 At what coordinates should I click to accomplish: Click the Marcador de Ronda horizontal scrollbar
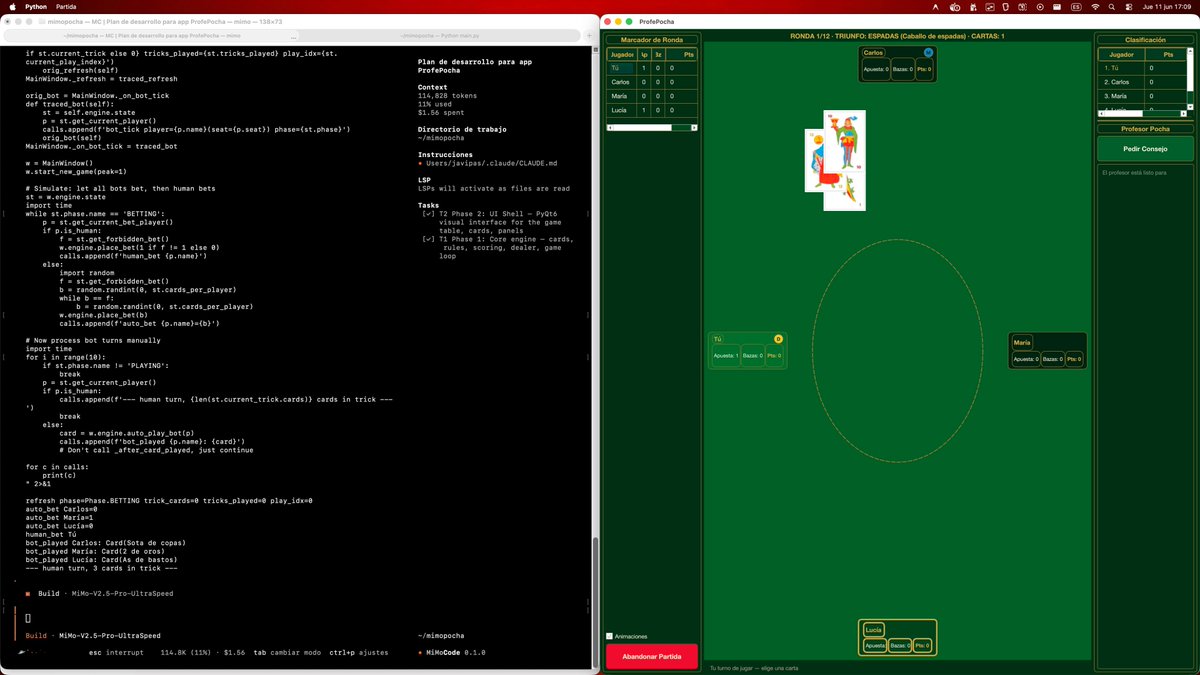click(652, 127)
